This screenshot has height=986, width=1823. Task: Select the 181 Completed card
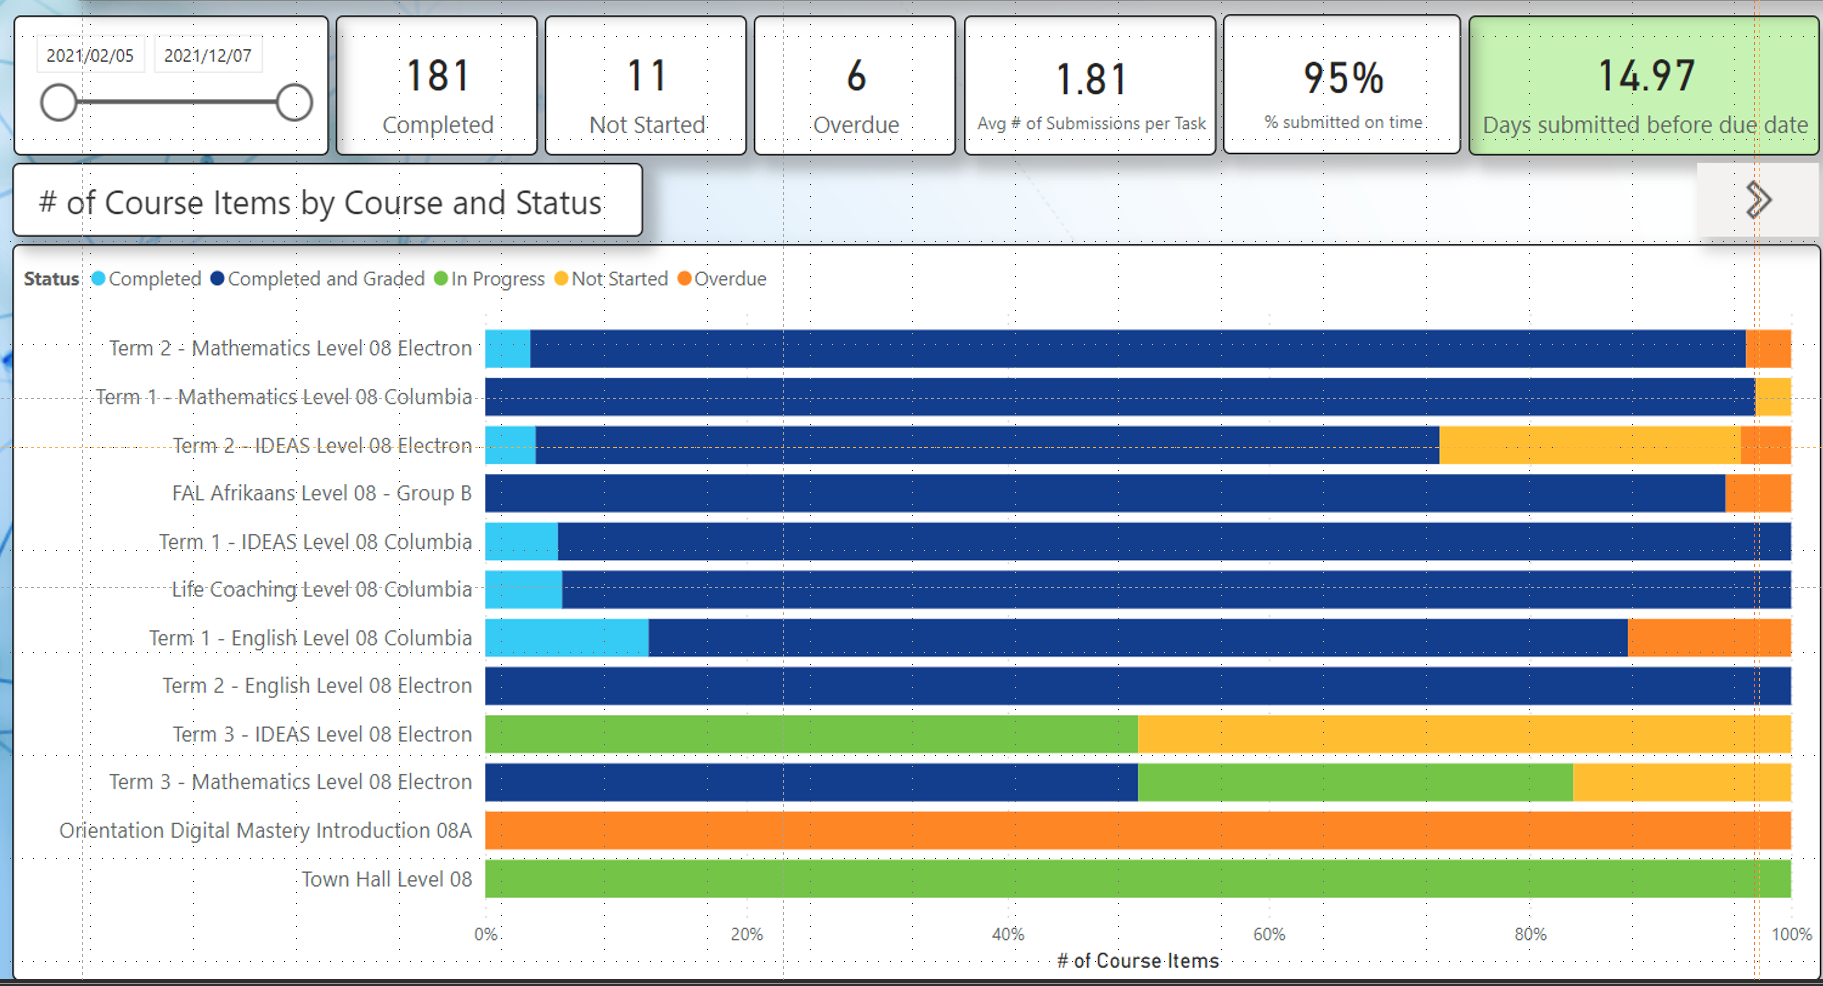tap(437, 86)
